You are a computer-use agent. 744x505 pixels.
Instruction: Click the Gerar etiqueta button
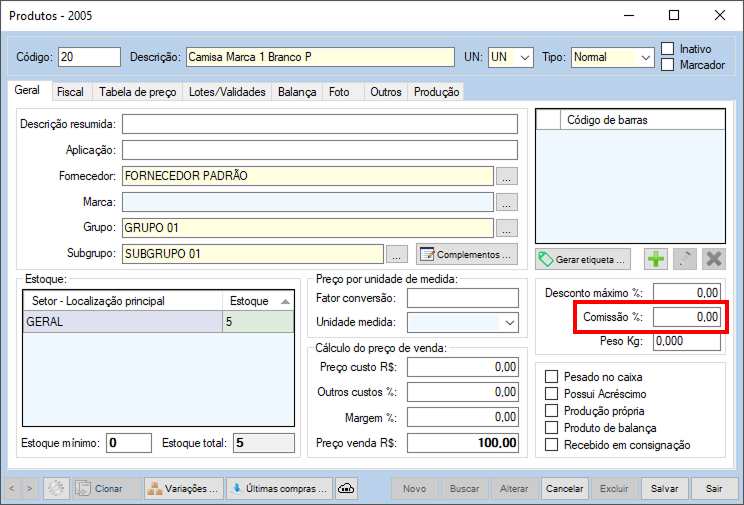pyautogui.click(x=583, y=259)
